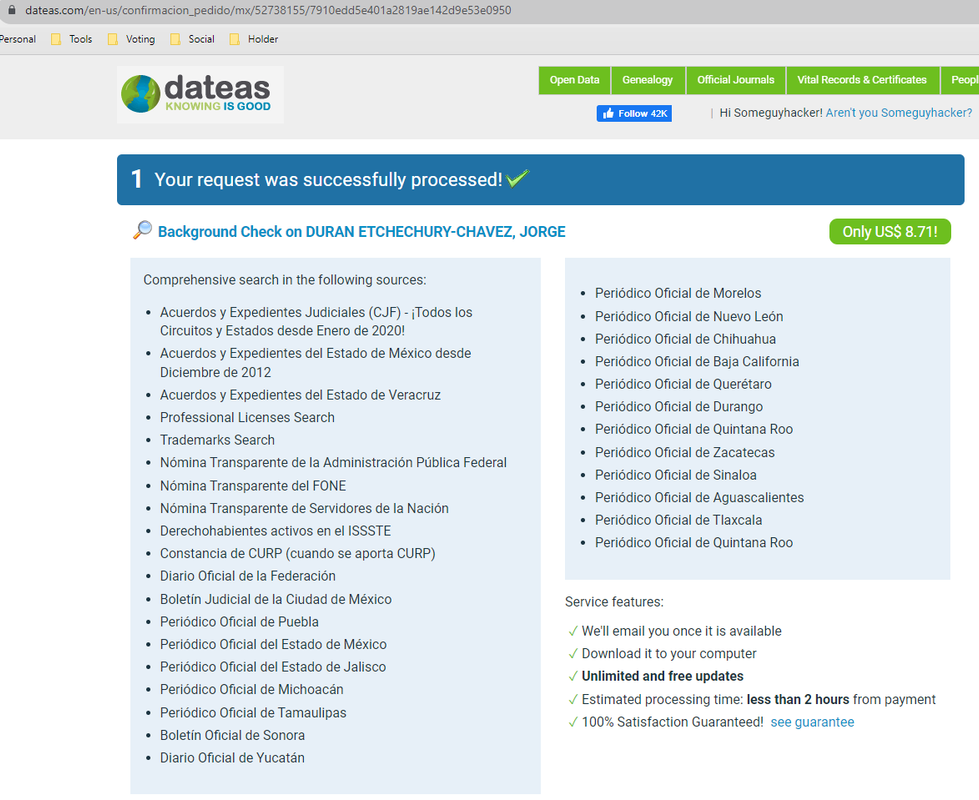Open the Open Data tab
This screenshot has height=800, width=979.
[x=574, y=80]
